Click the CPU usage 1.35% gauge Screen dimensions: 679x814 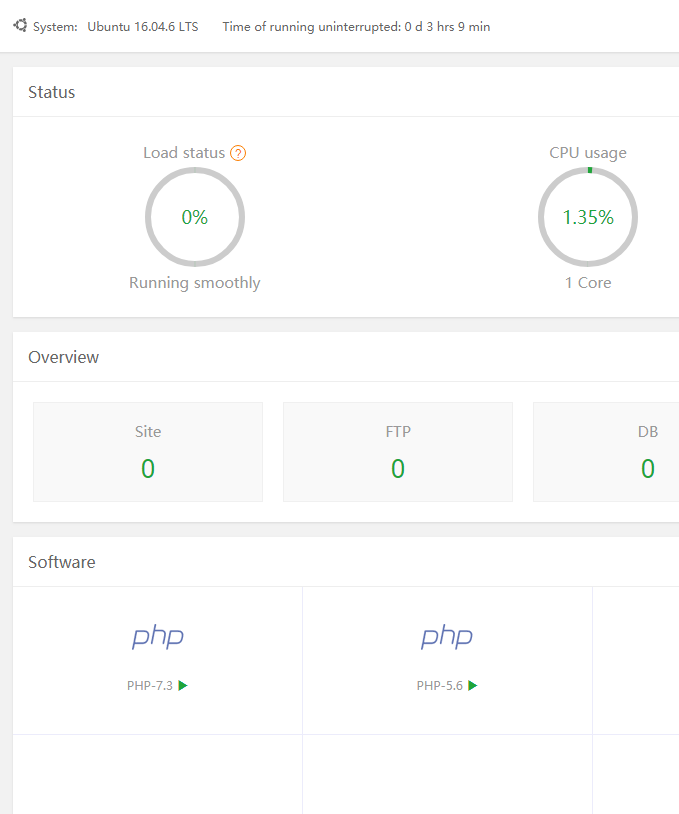click(588, 217)
